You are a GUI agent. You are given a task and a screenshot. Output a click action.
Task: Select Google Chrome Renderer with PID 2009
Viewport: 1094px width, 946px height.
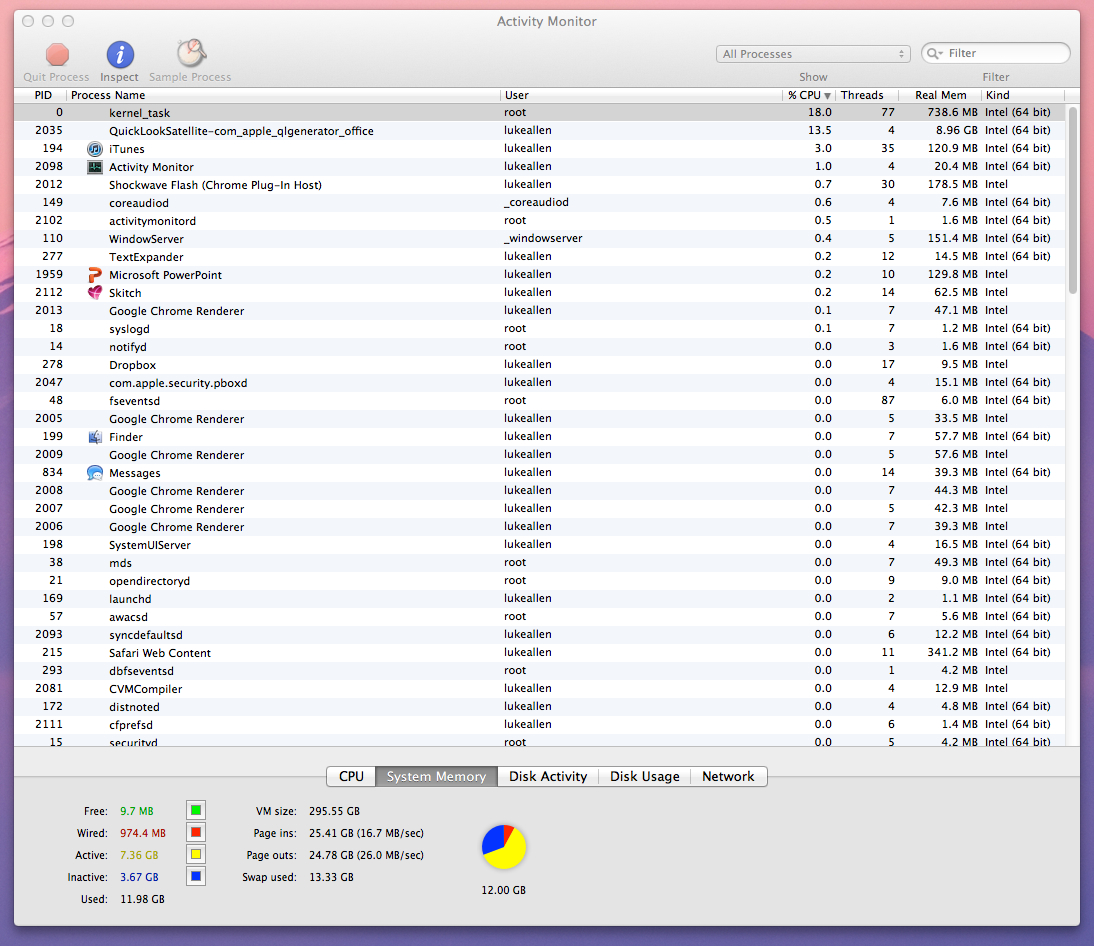539,455
